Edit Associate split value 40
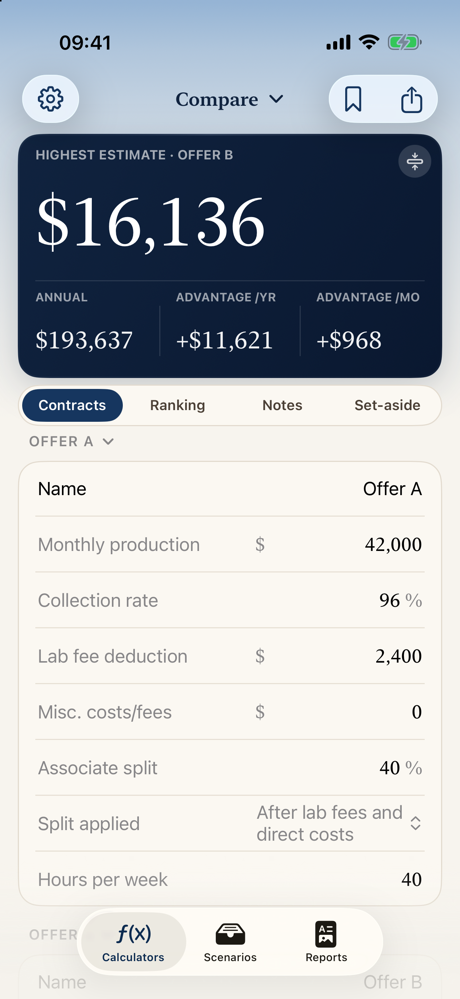The height and width of the screenshot is (999, 460). 389,768
